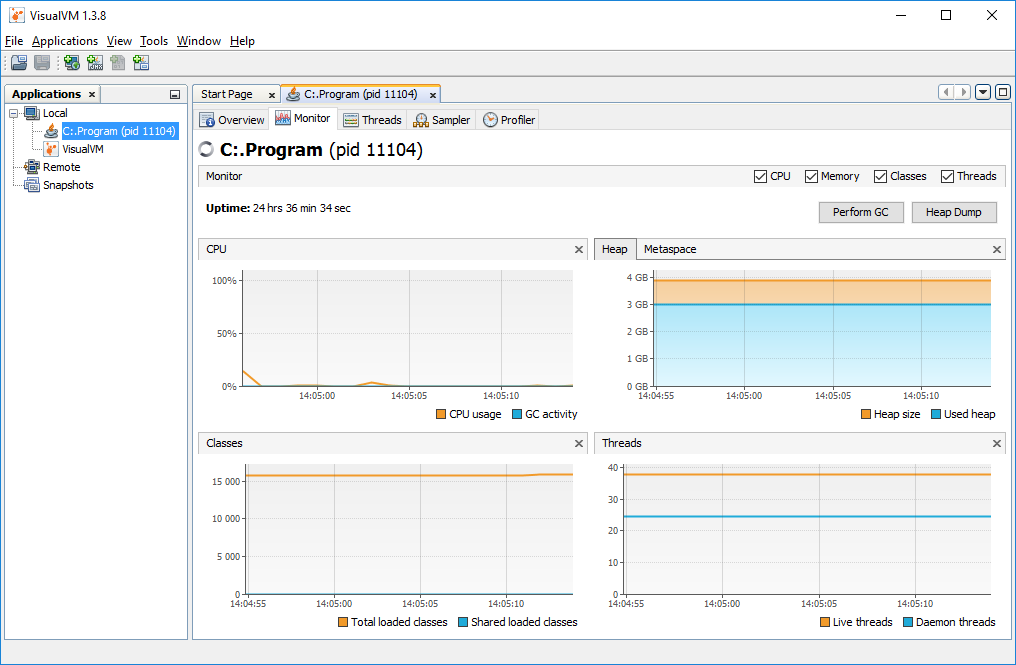Close the Threads chart panel
This screenshot has width=1016, height=665.
(x=997, y=443)
